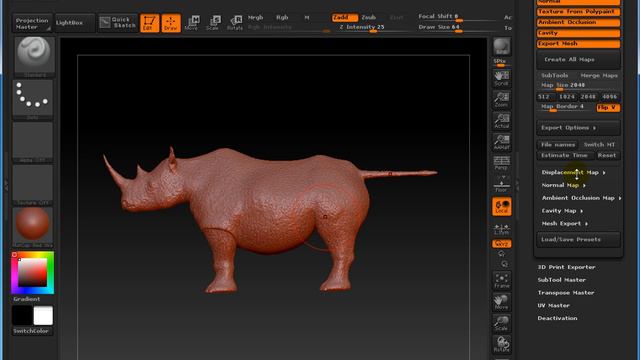This screenshot has height=360, width=640.
Task: Open the Projection Master panel
Action: click(33, 23)
